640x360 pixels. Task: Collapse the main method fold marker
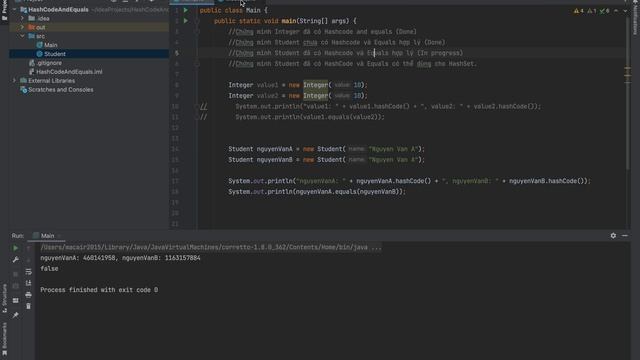pyautogui.click(x=197, y=21)
